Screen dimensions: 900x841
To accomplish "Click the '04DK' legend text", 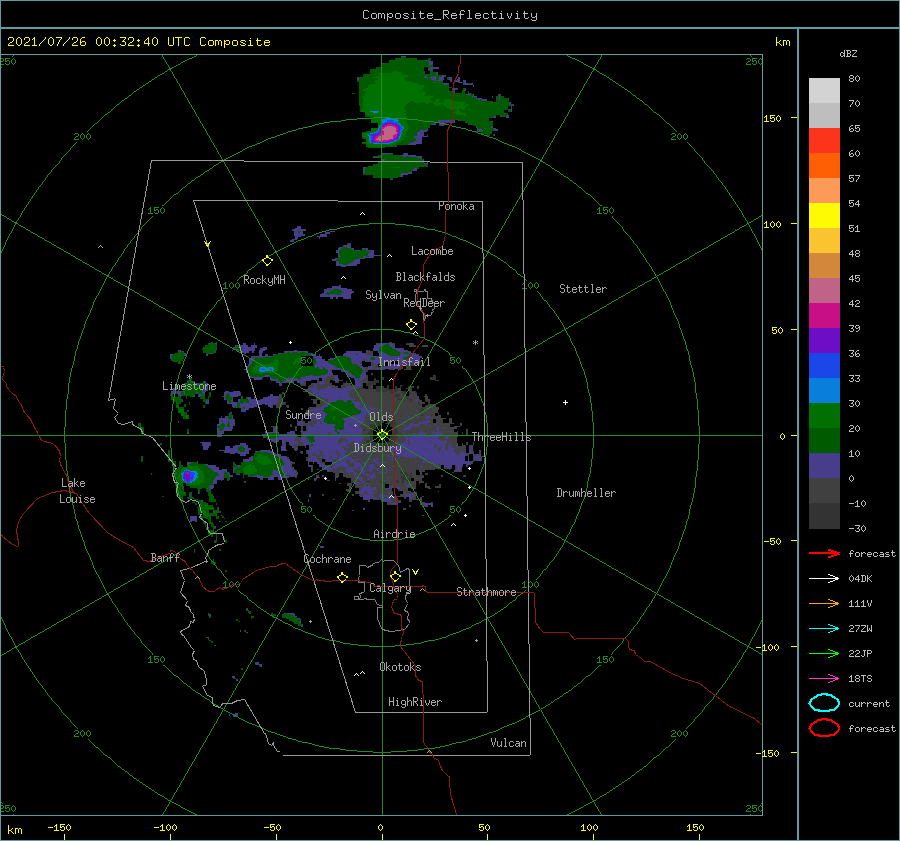I will tap(860, 578).
